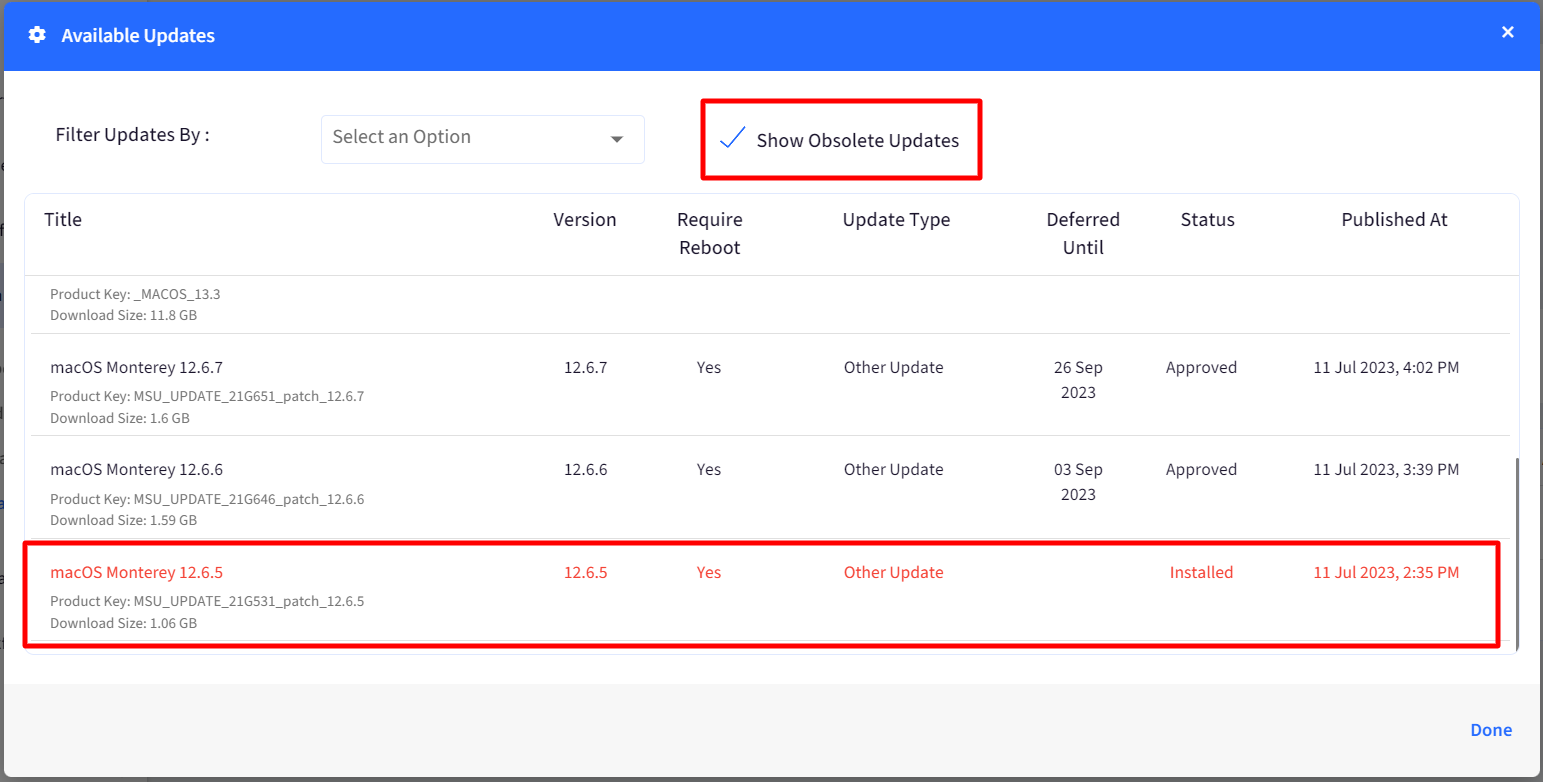The image size is (1543, 782).
Task: Click Product Key MSU_UPDATE_21G531_patch_12.6.5 text
Action: tap(207, 601)
